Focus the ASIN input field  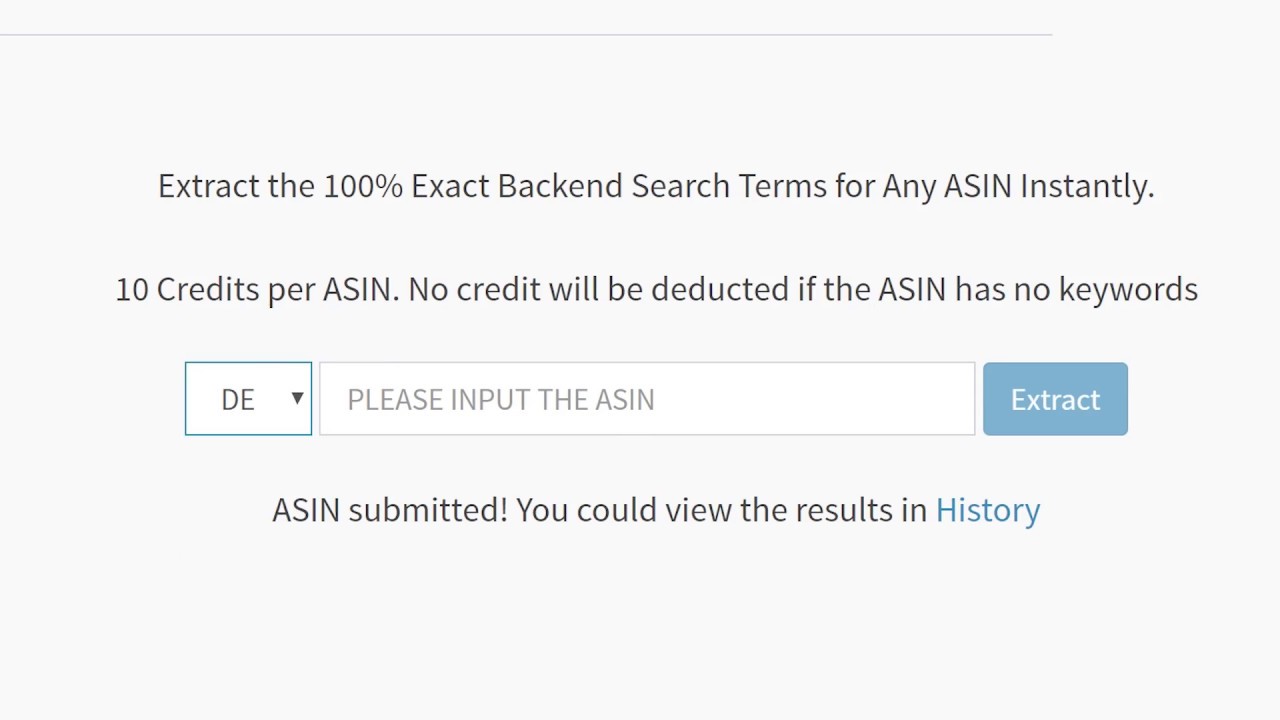pos(646,399)
